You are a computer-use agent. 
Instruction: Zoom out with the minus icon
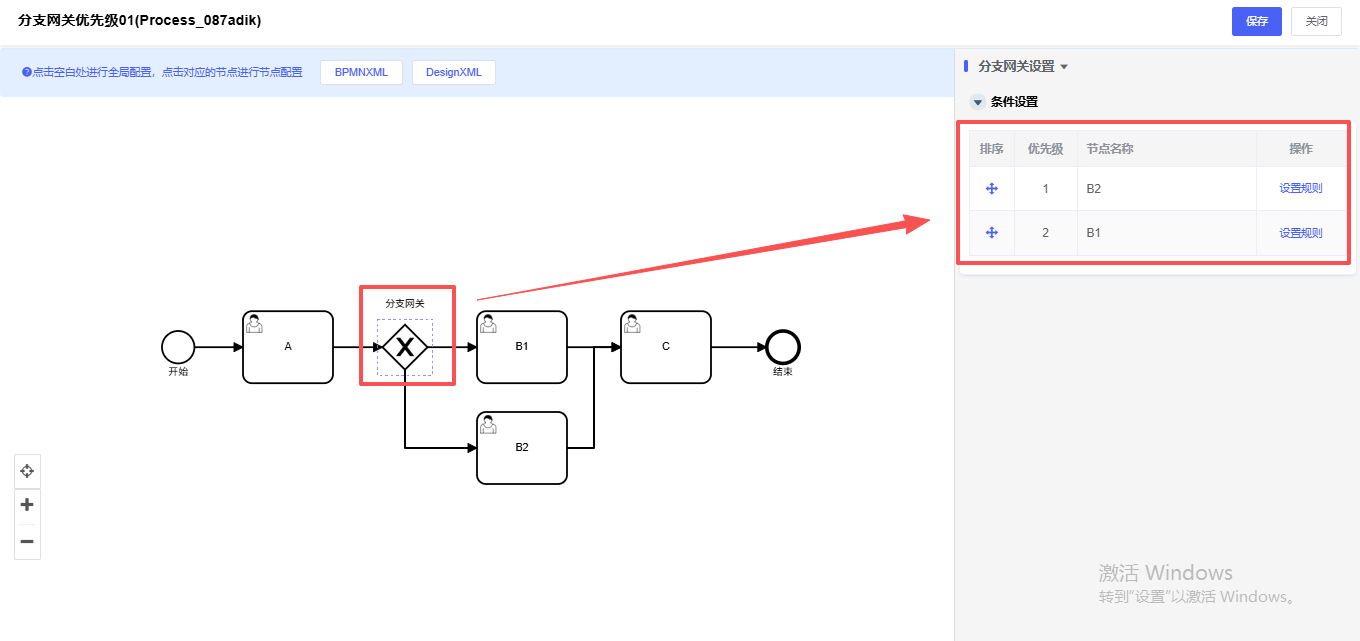[x=27, y=541]
